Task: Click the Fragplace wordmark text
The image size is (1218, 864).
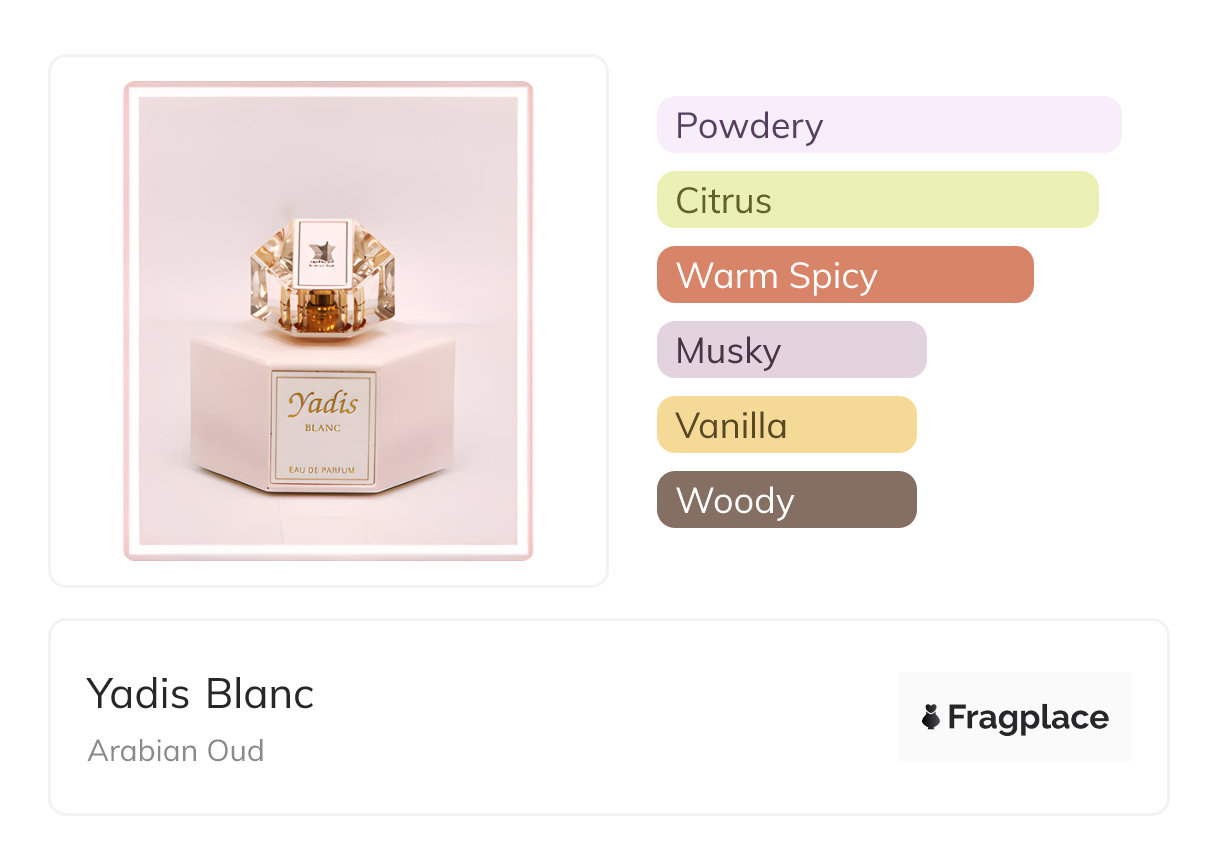Action: (1028, 717)
